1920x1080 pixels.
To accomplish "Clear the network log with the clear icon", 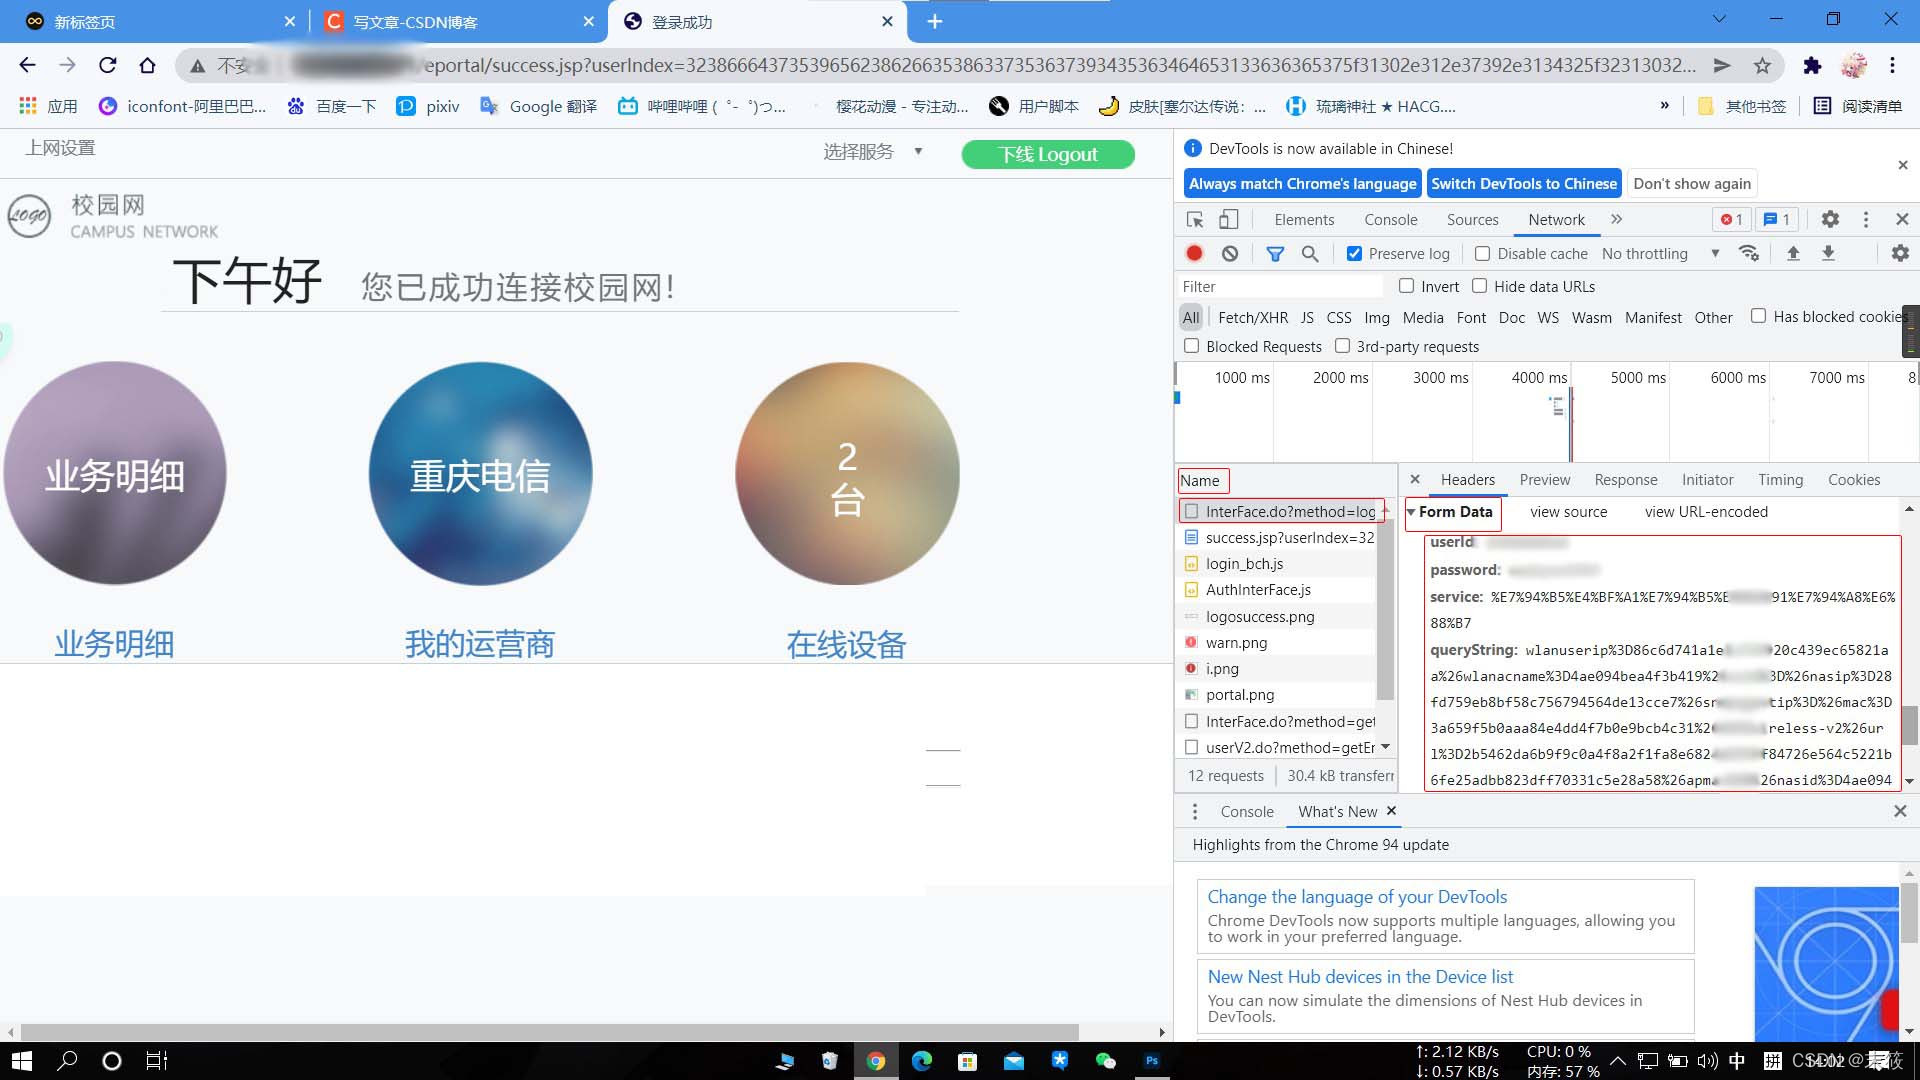I will 1230,254.
